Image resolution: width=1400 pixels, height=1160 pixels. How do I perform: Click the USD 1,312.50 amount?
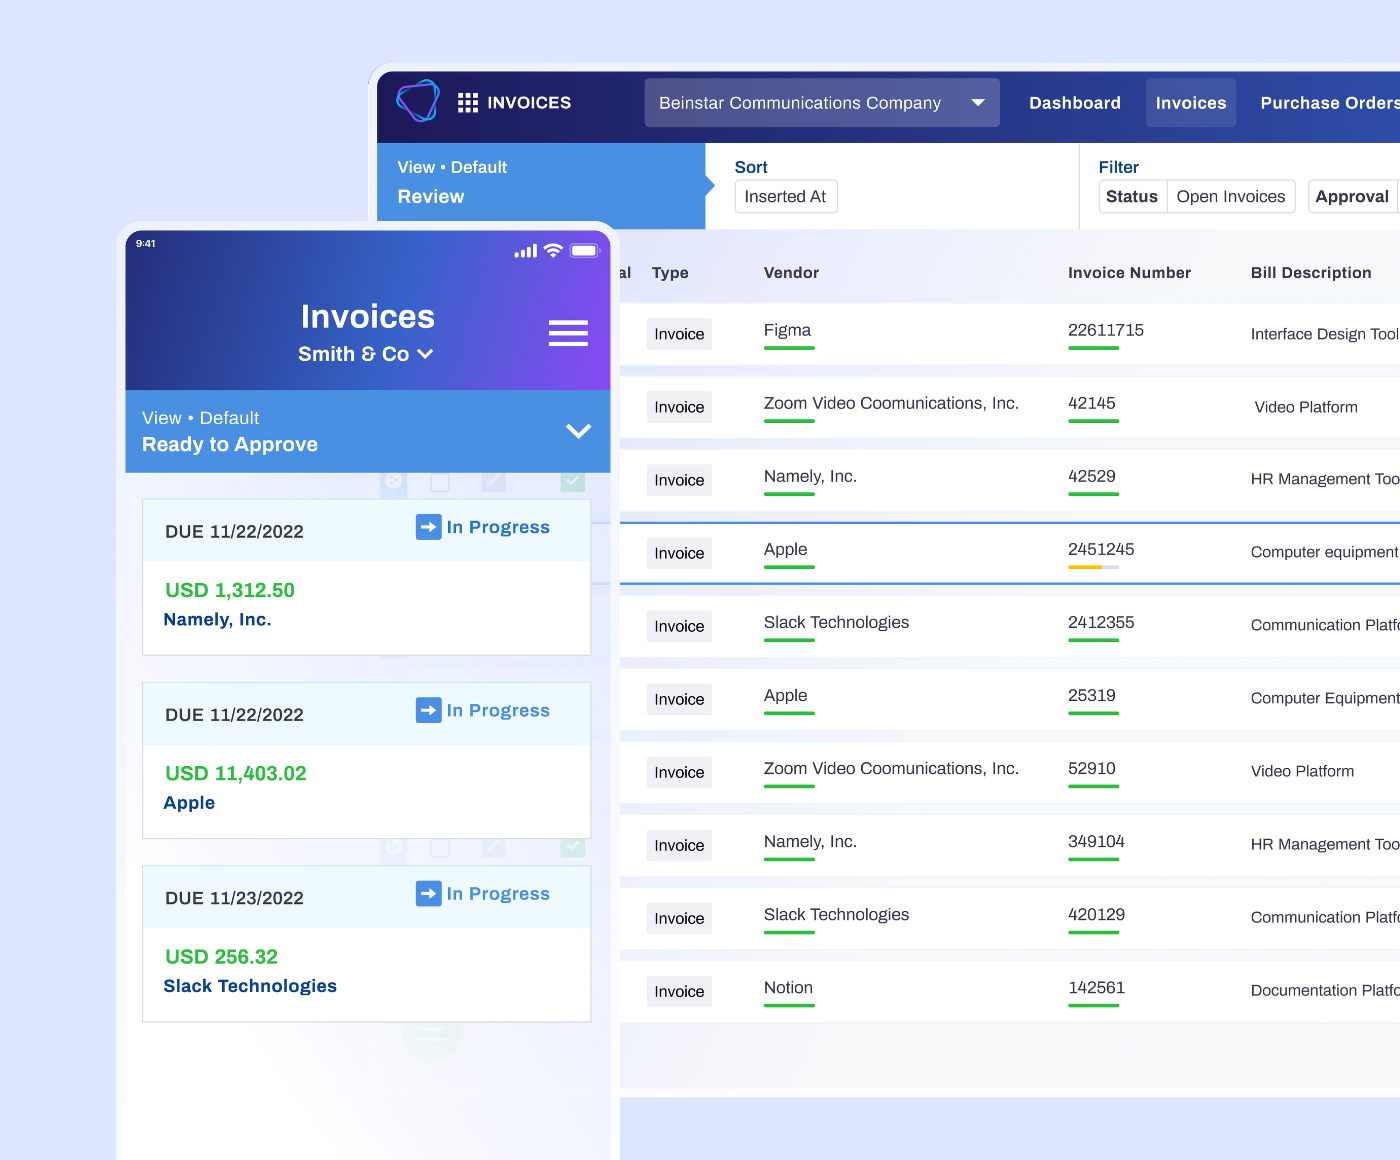tap(230, 590)
